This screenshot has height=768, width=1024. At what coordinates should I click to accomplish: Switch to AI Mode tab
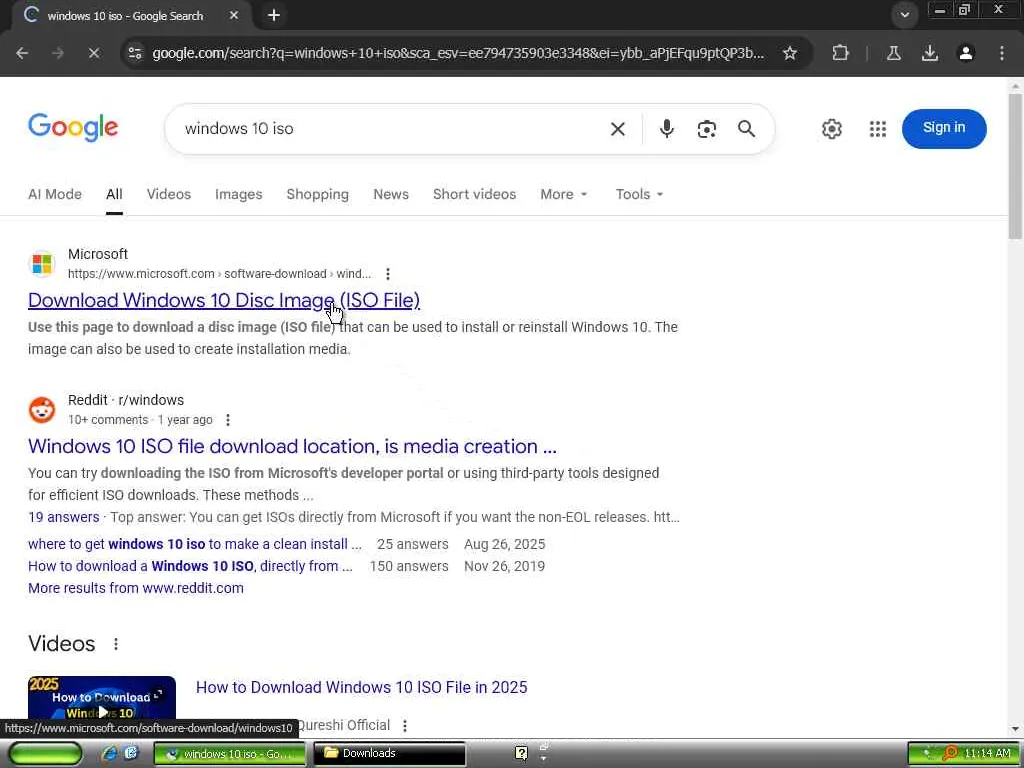click(55, 194)
